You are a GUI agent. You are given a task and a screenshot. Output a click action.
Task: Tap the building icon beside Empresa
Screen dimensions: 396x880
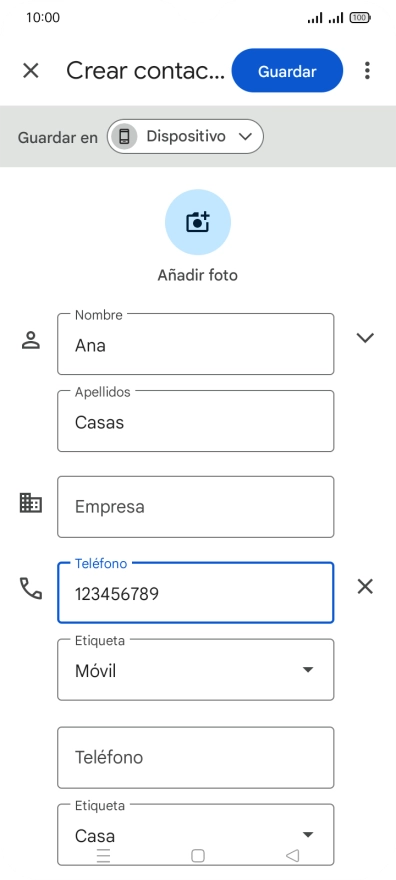pos(31,502)
